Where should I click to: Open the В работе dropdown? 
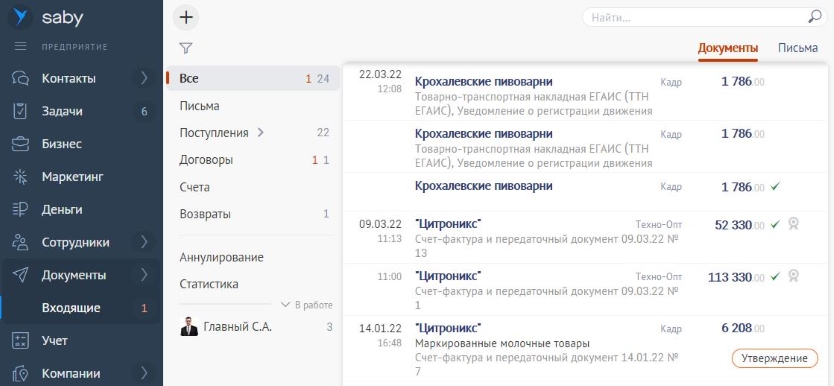pyautogui.click(x=306, y=305)
